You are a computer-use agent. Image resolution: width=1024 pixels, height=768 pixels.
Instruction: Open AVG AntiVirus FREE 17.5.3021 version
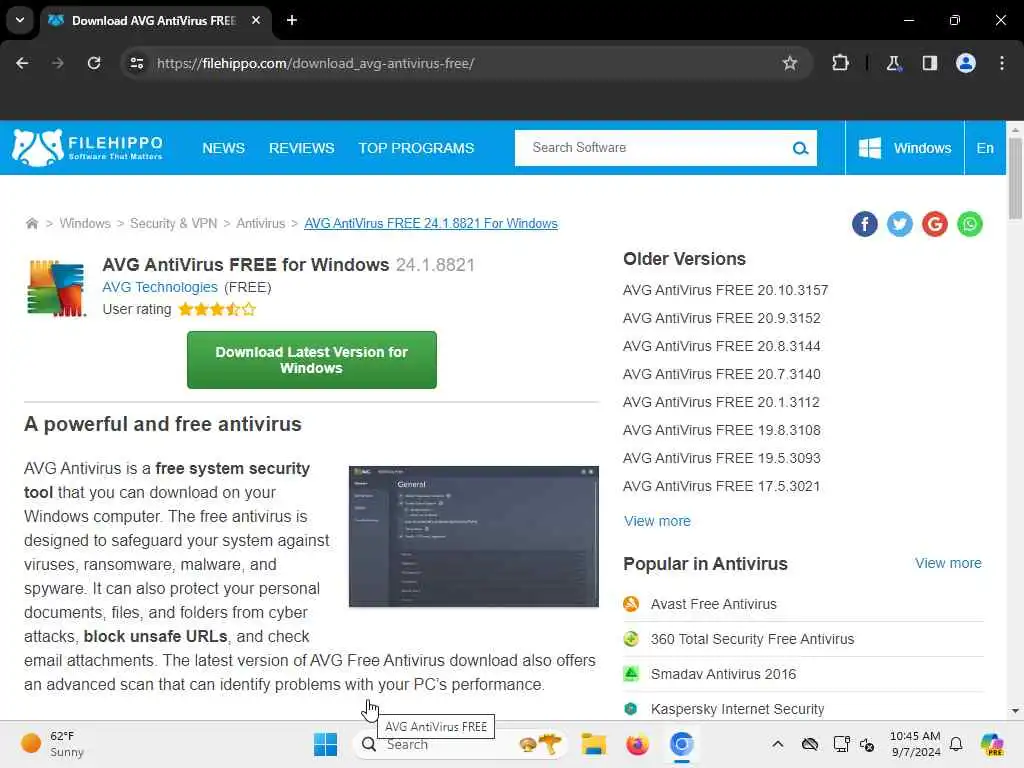721,487
